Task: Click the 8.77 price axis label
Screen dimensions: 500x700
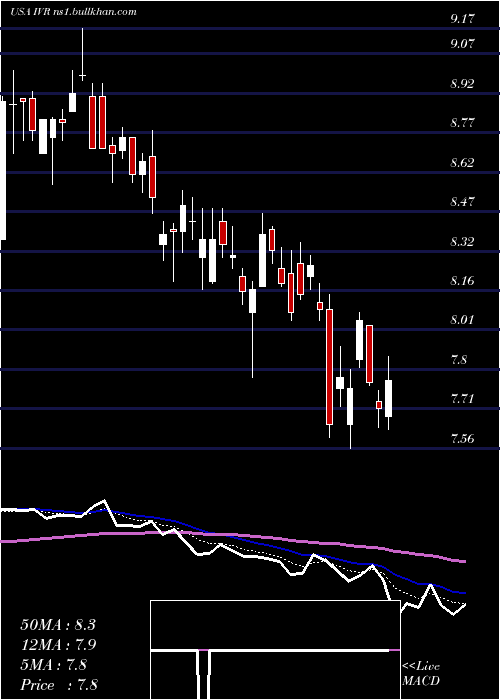Action: pos(462,123)
